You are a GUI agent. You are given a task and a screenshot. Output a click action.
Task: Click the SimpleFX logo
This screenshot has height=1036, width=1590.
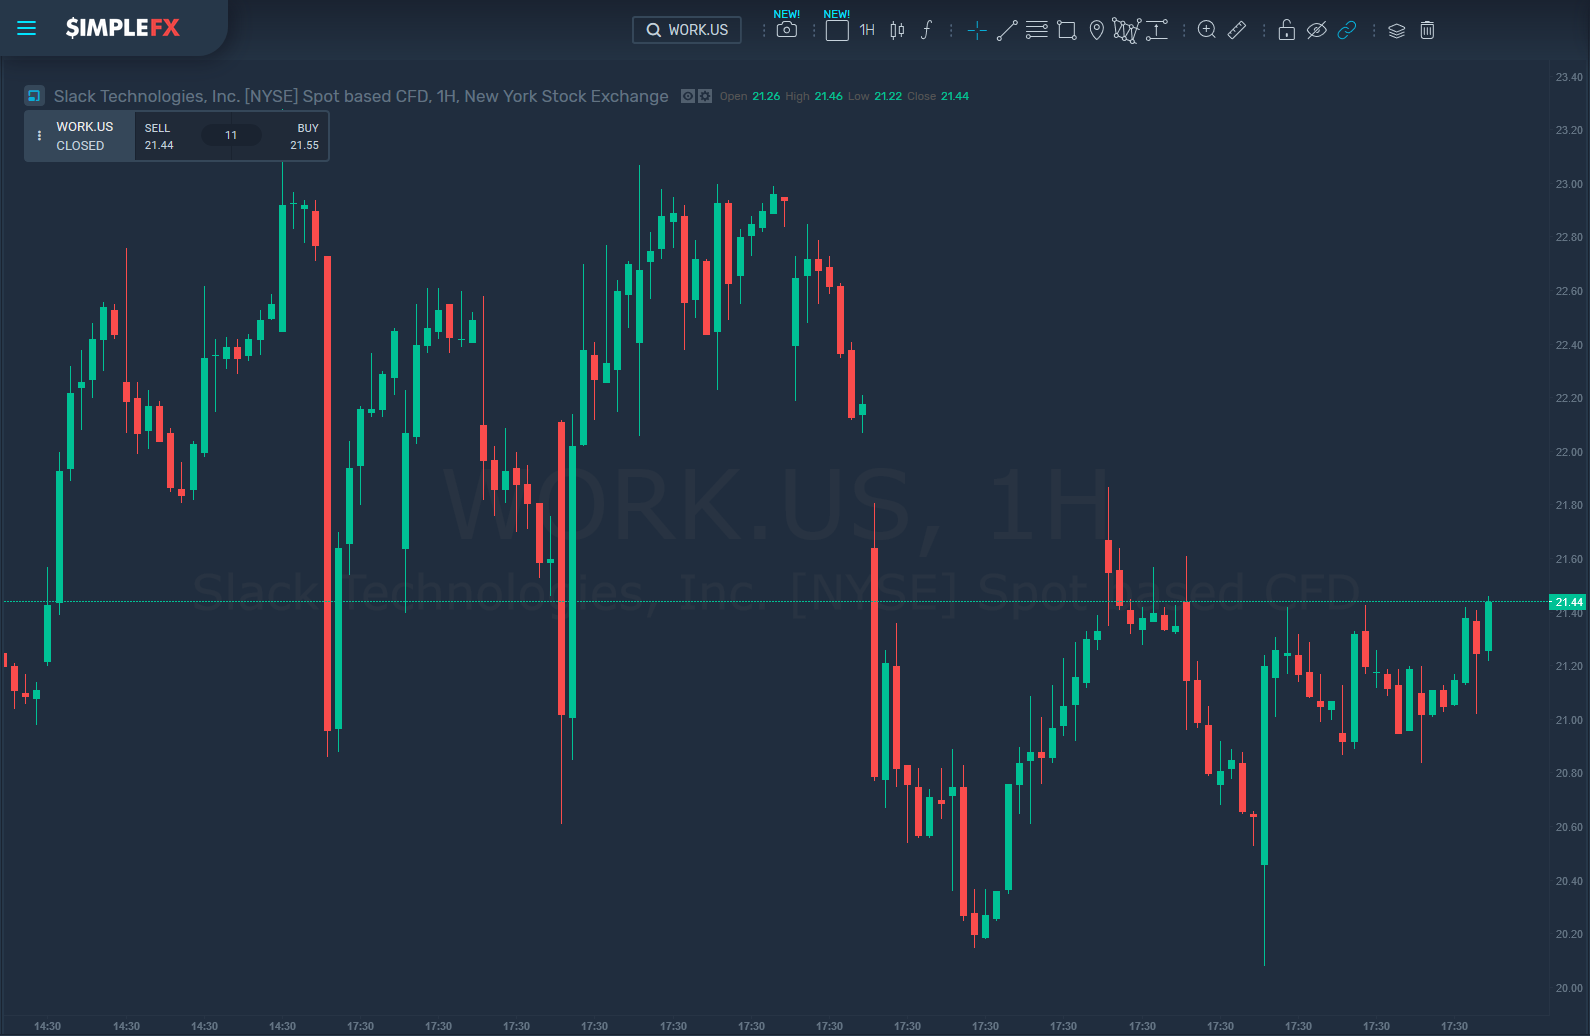[123, 28]
